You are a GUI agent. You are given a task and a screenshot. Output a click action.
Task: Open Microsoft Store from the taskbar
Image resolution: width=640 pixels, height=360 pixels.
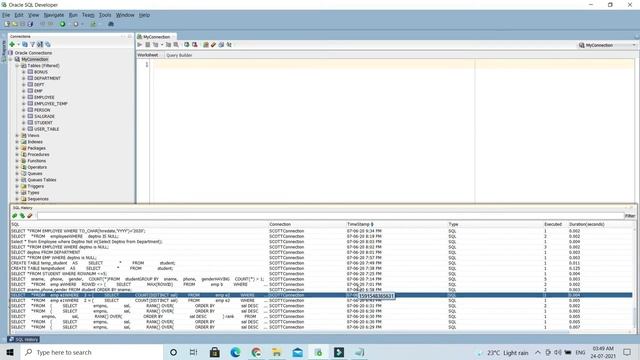pos(215,352)
